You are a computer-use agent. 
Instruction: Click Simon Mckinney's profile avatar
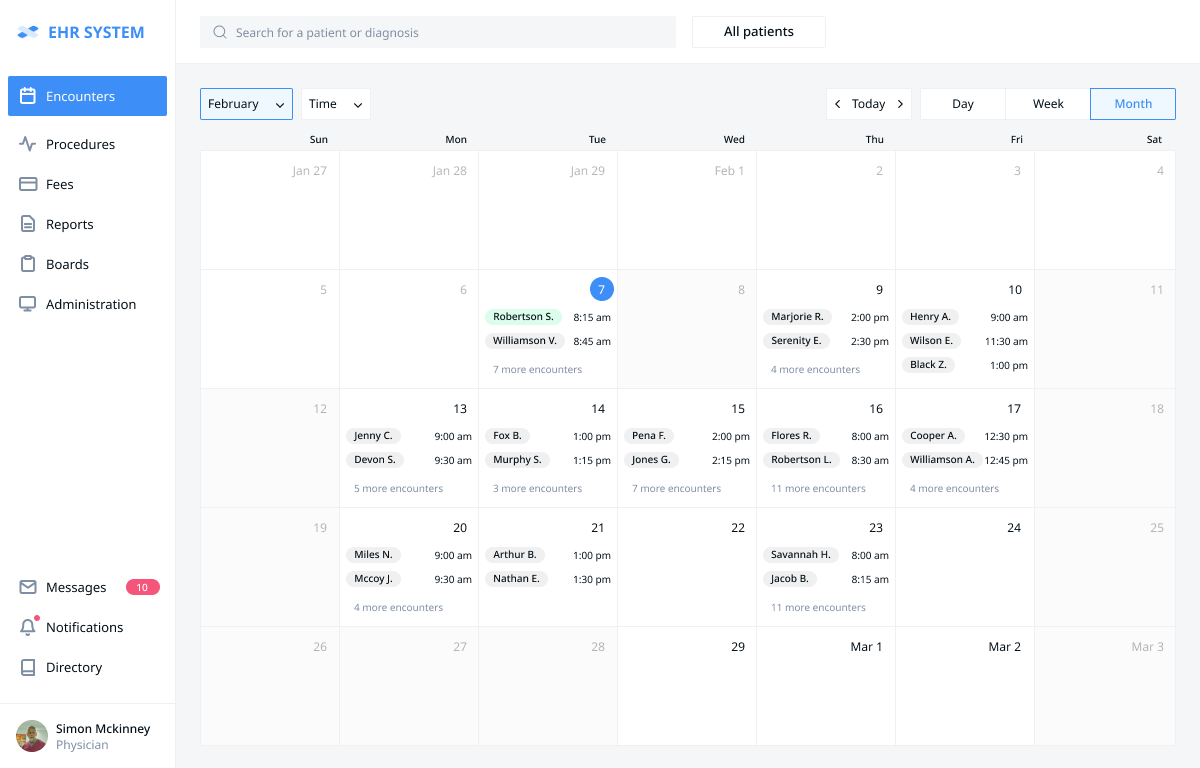pos(32,736)
